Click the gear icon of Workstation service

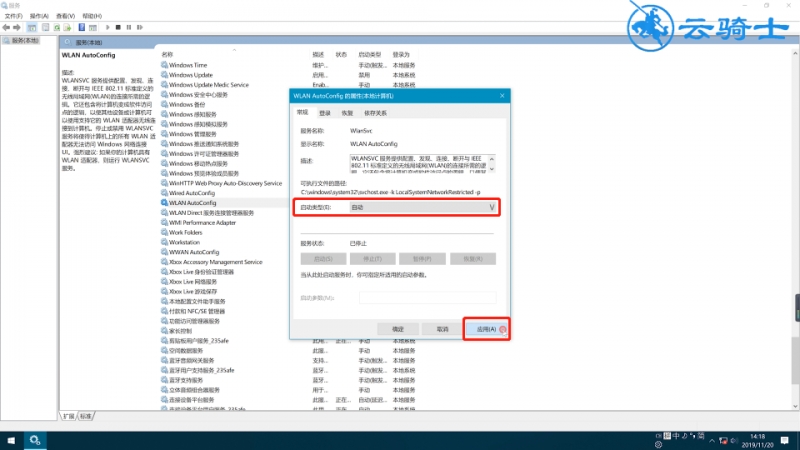tap(164, 242)
